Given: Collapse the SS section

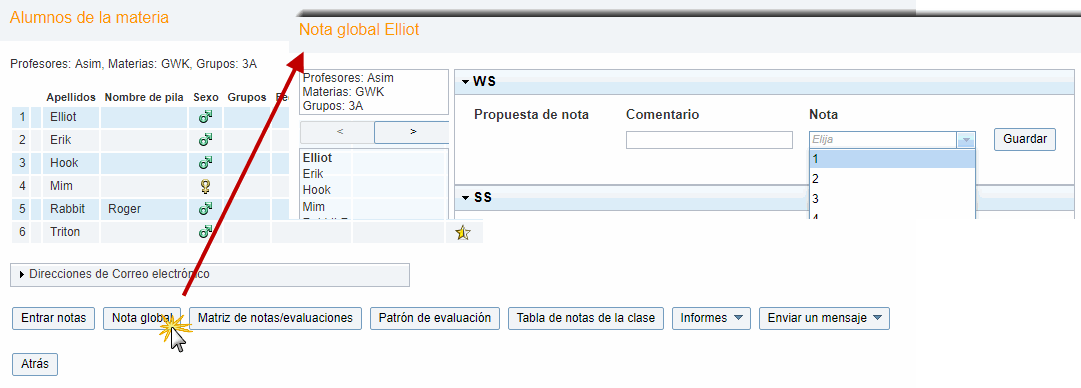Looking at the screenshot, I should click(466, 198).
